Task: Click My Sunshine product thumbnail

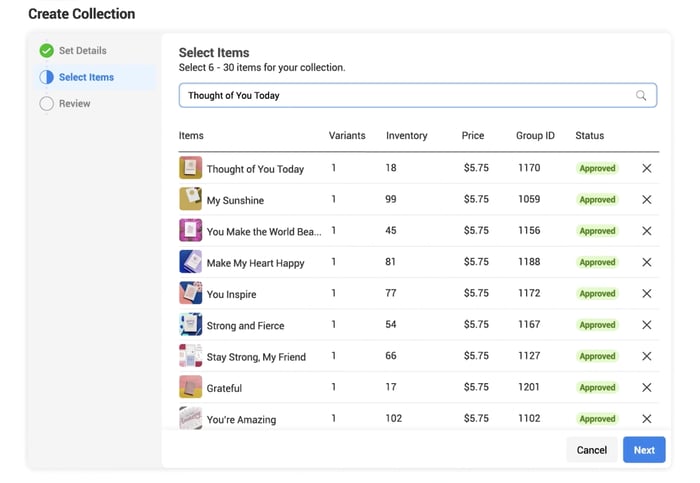Action: (x=190, y=200)
